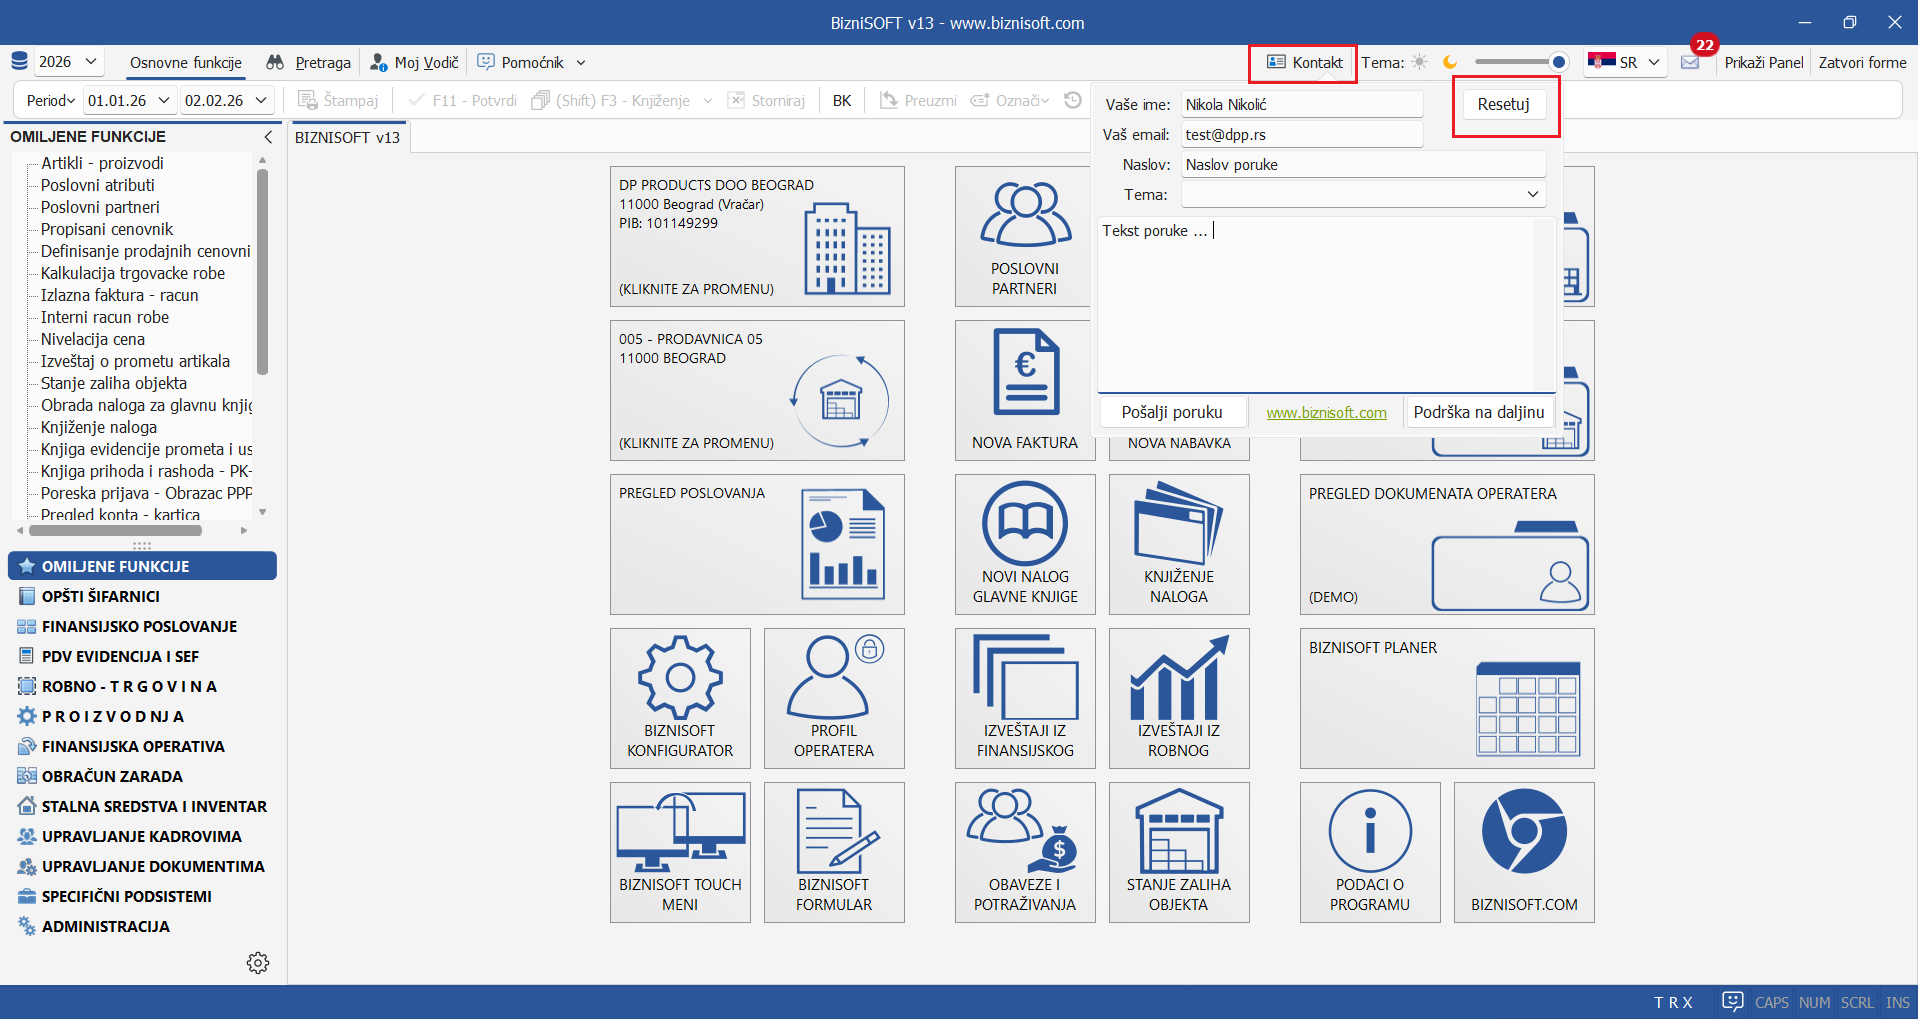Open the www.biznisoft.com link
The width and height of the screenshot is (1918, 1019).
(x=1326, y=412)
